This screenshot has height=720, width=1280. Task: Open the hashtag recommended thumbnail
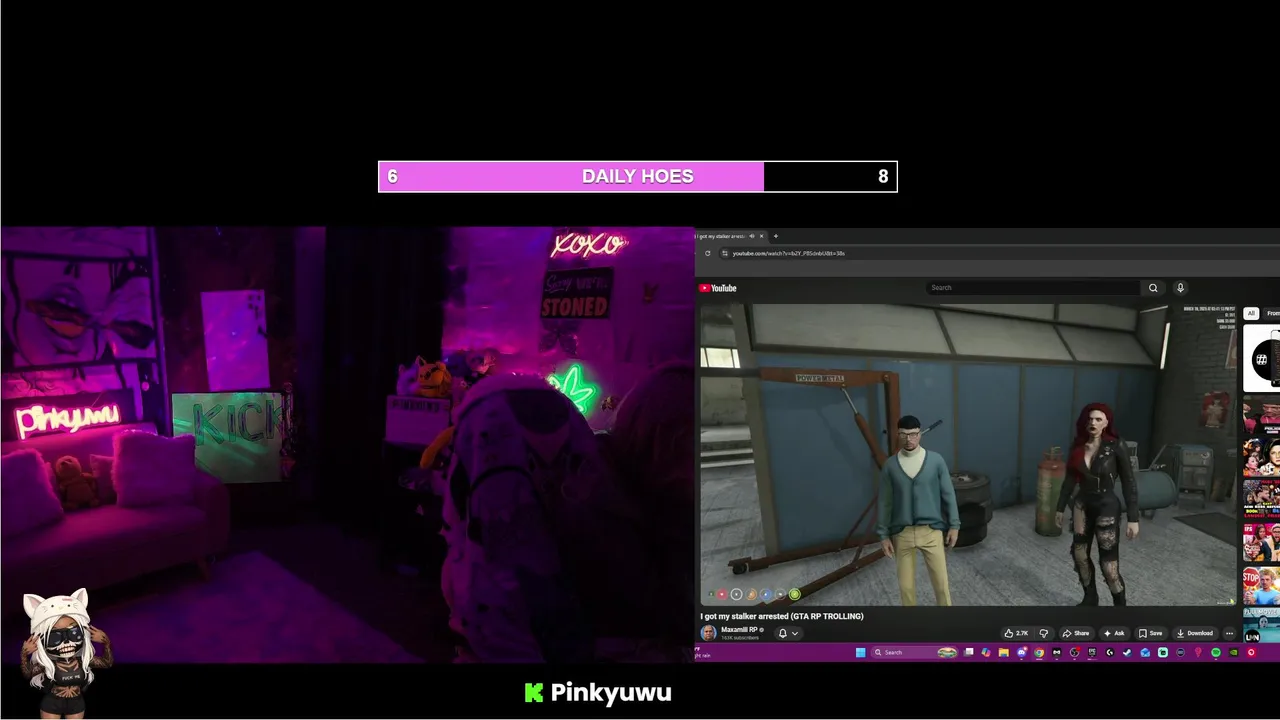point(1261,359)
